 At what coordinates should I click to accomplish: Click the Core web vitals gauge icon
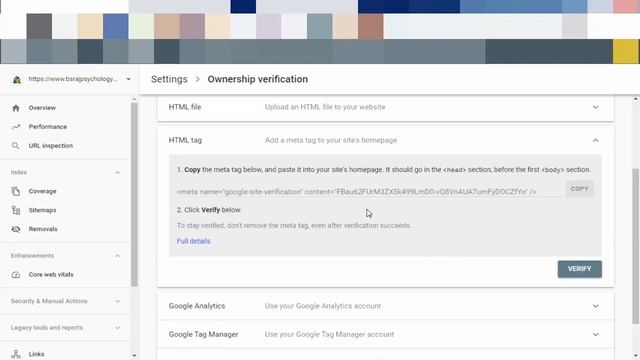pyautogui.click(x=16, y=275)
